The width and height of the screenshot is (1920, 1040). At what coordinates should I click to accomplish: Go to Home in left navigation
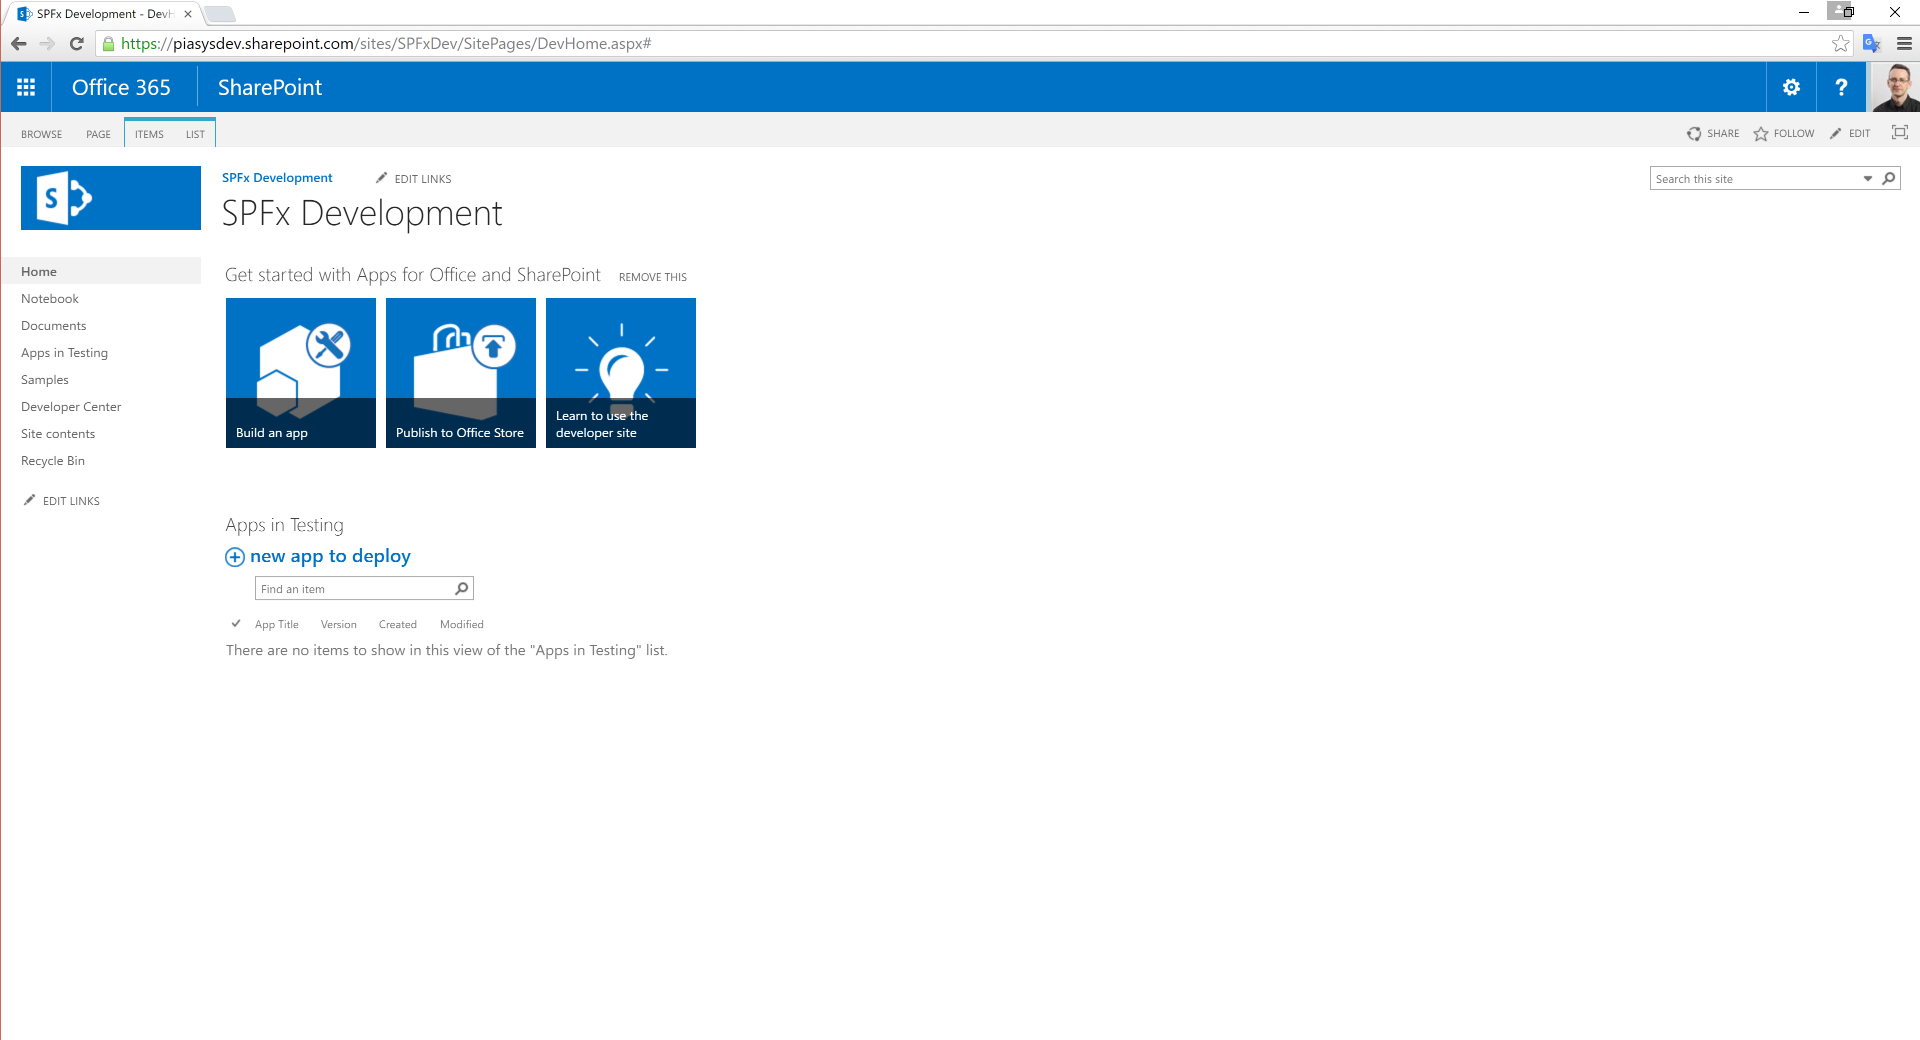101,271
